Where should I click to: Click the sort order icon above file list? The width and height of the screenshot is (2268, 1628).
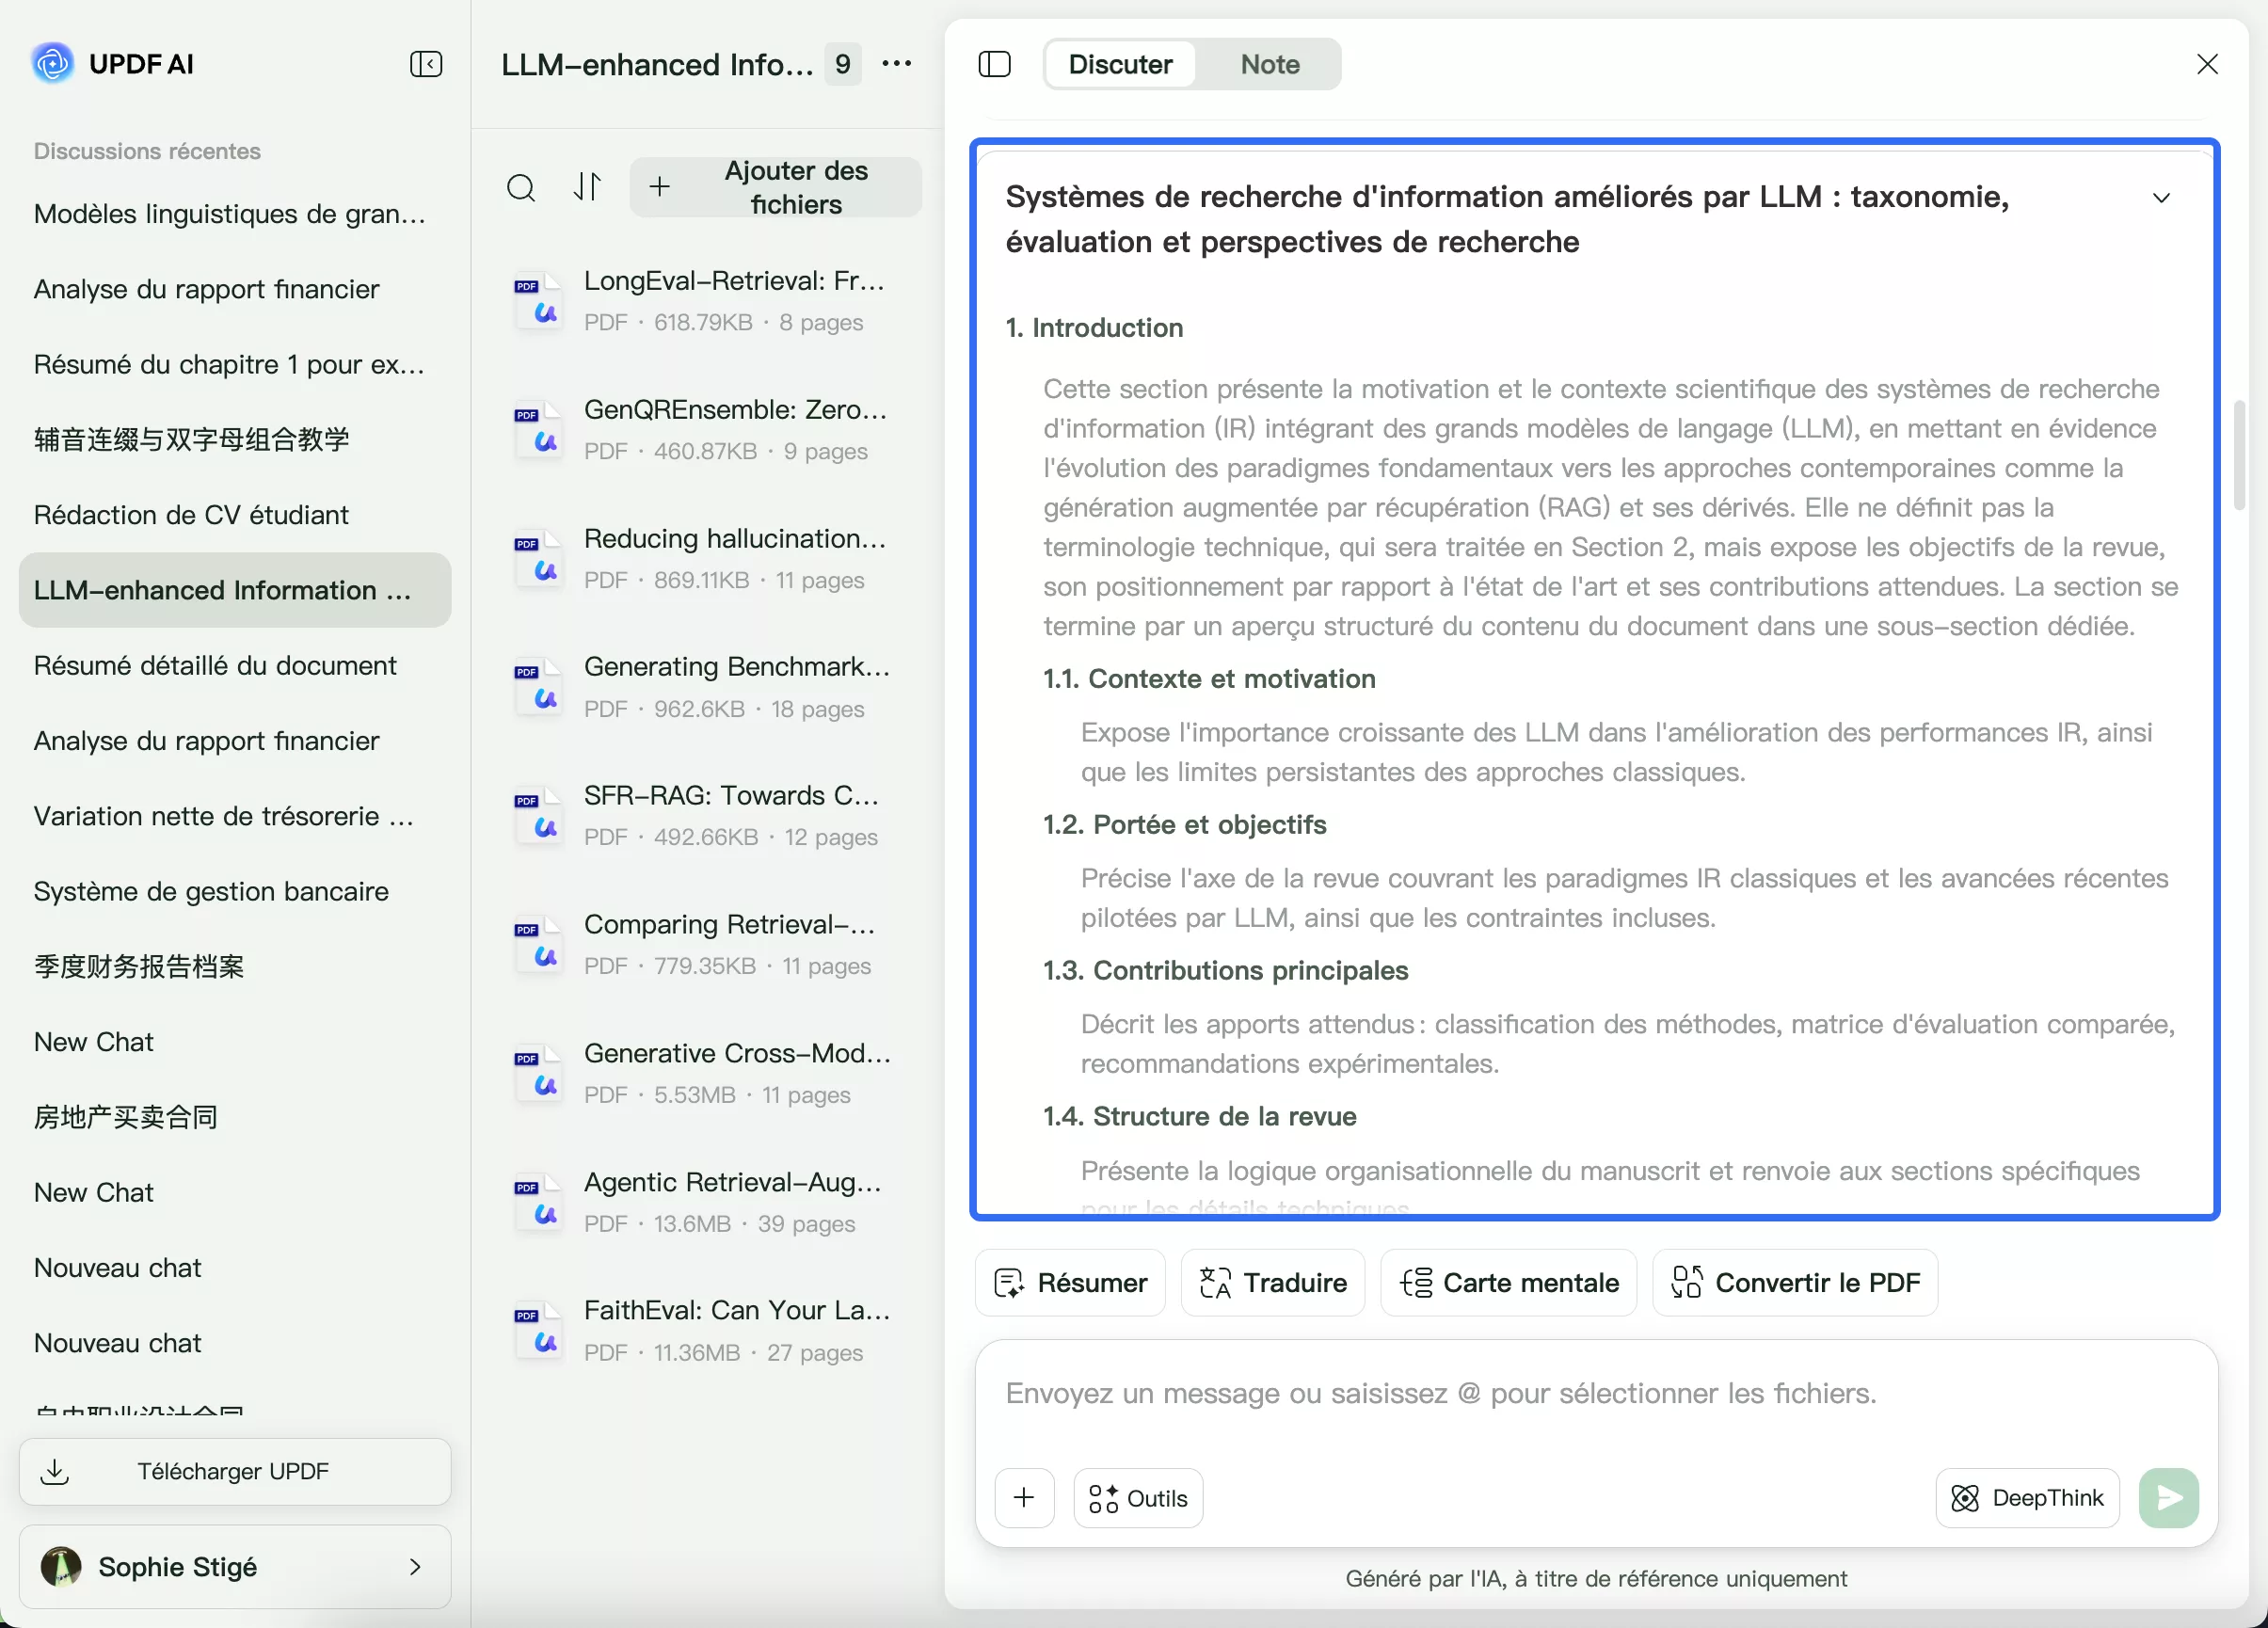click(587, 187)
